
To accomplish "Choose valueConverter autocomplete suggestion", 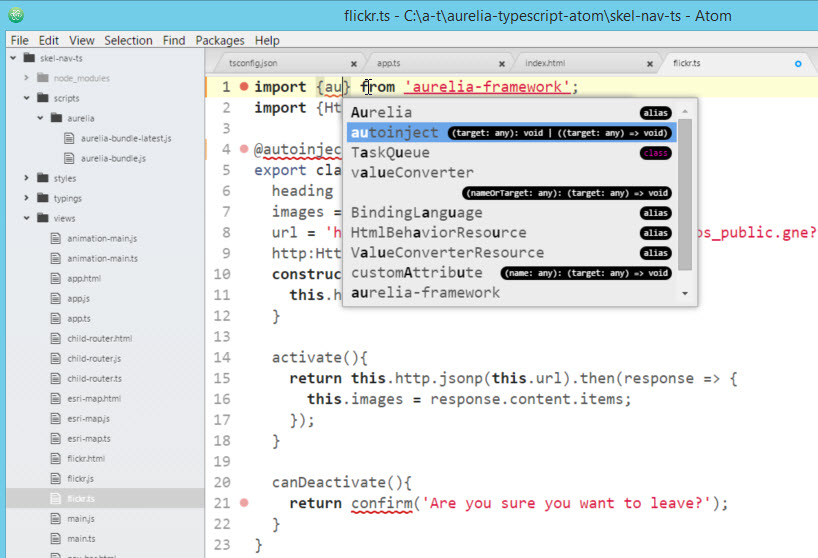I will click(511, 182).
